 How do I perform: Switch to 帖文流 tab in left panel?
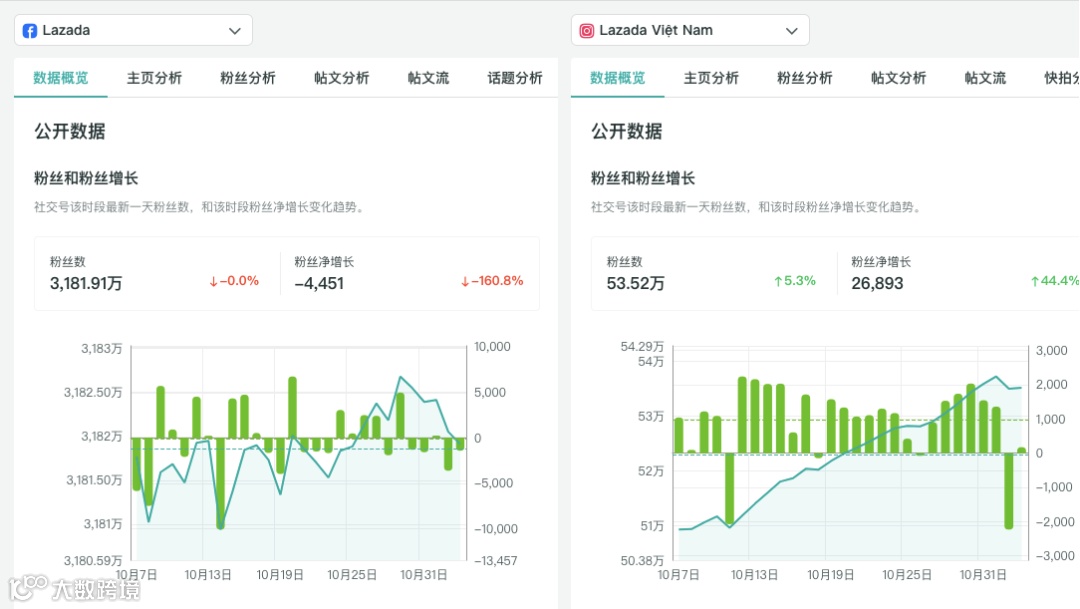click(428, 78)
